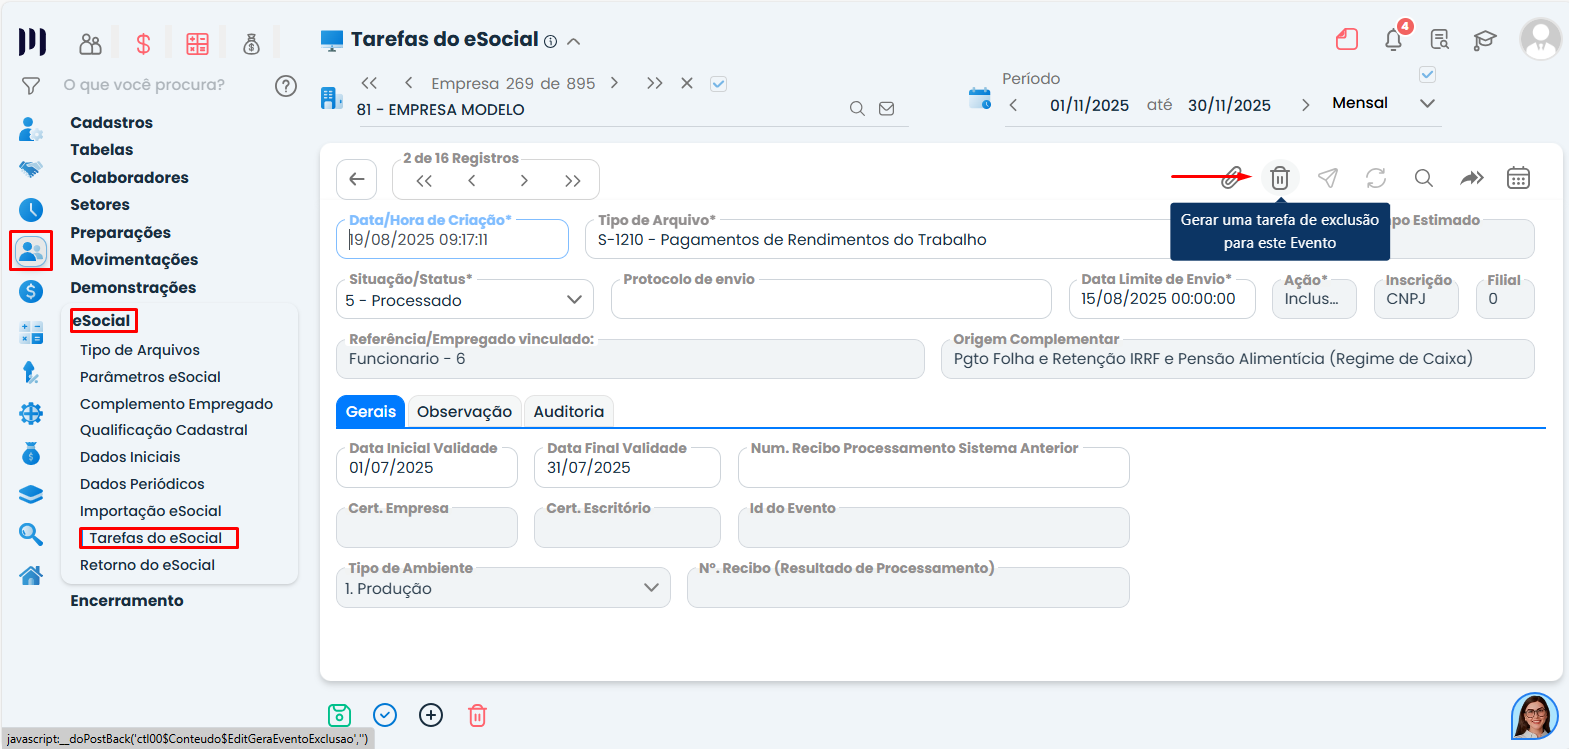
Task: Toggle the checkbox beside company navigation
Action: tap(718, 84)
